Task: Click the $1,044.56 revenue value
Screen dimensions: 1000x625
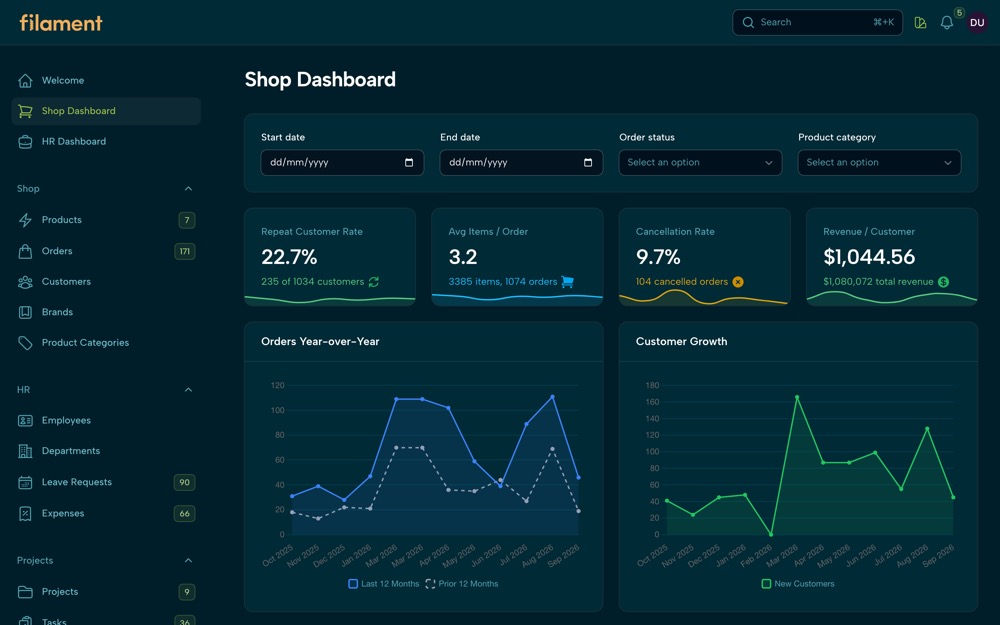Action: [x=869, y=257]
